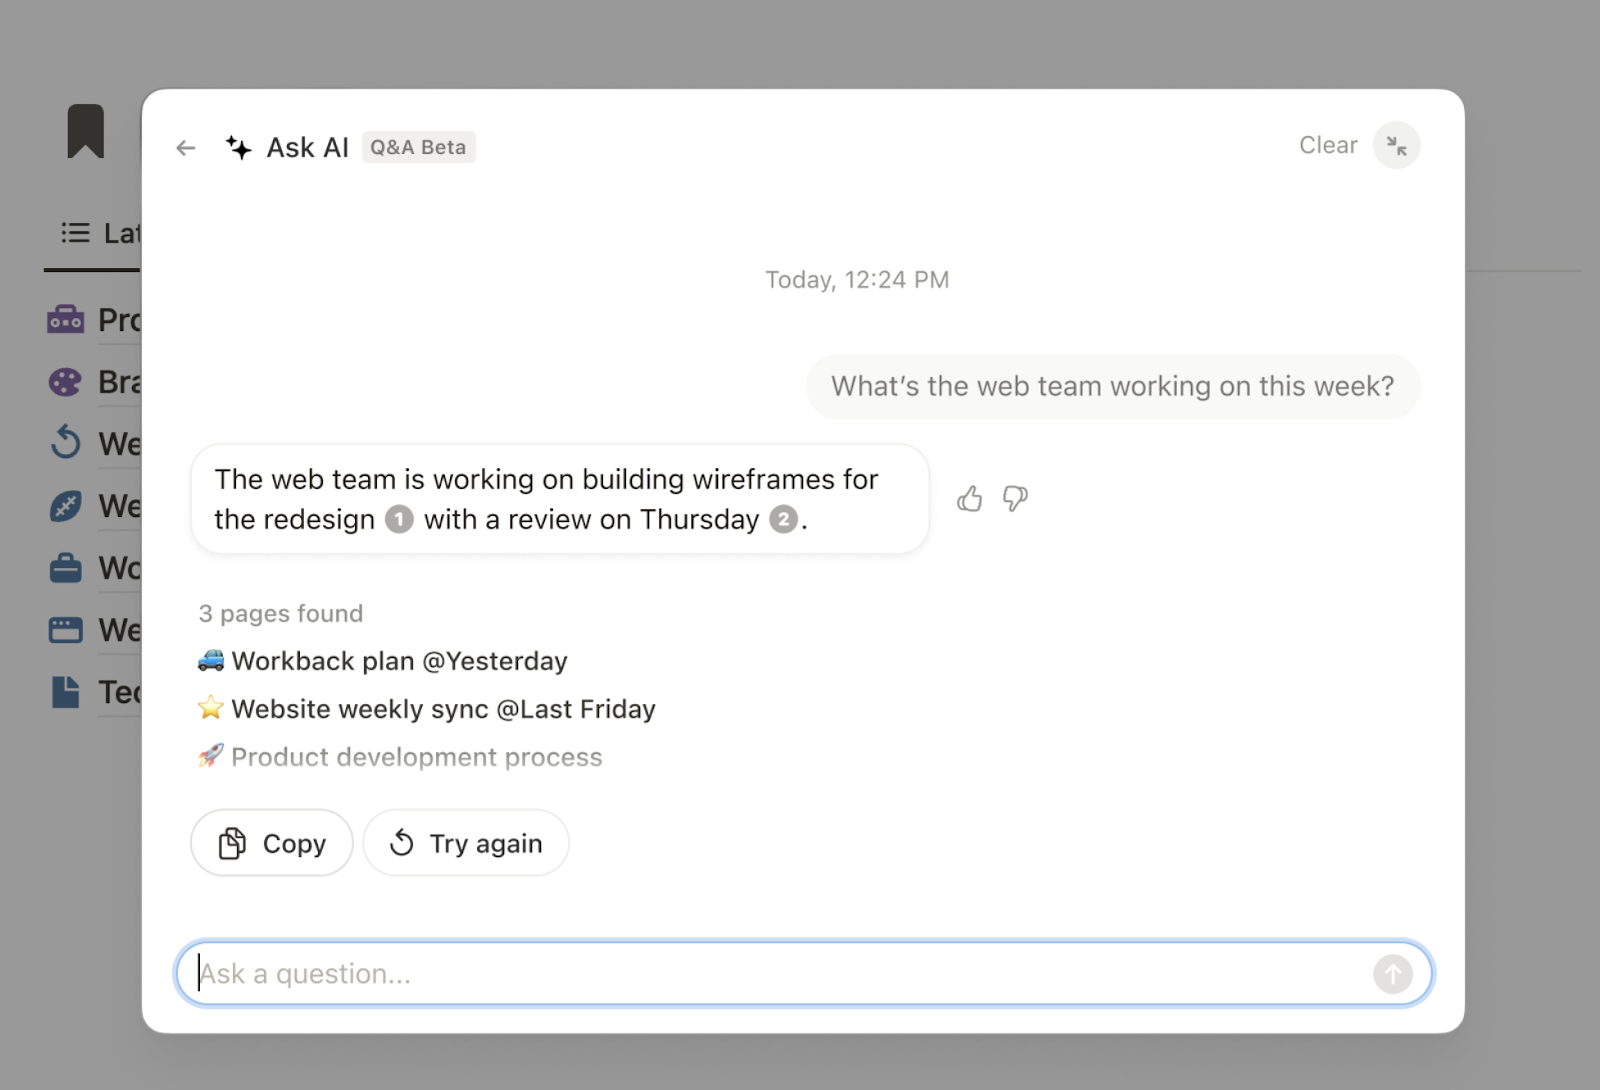Give the answer a thumbs up
The image size is (1600, 1090).
coord(969,498)
